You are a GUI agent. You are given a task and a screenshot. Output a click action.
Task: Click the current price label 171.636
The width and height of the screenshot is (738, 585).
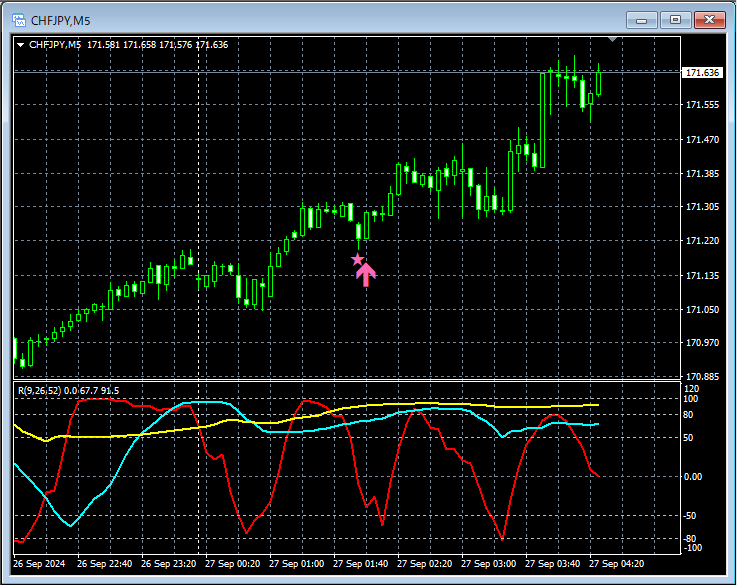[x=702, y=72]
